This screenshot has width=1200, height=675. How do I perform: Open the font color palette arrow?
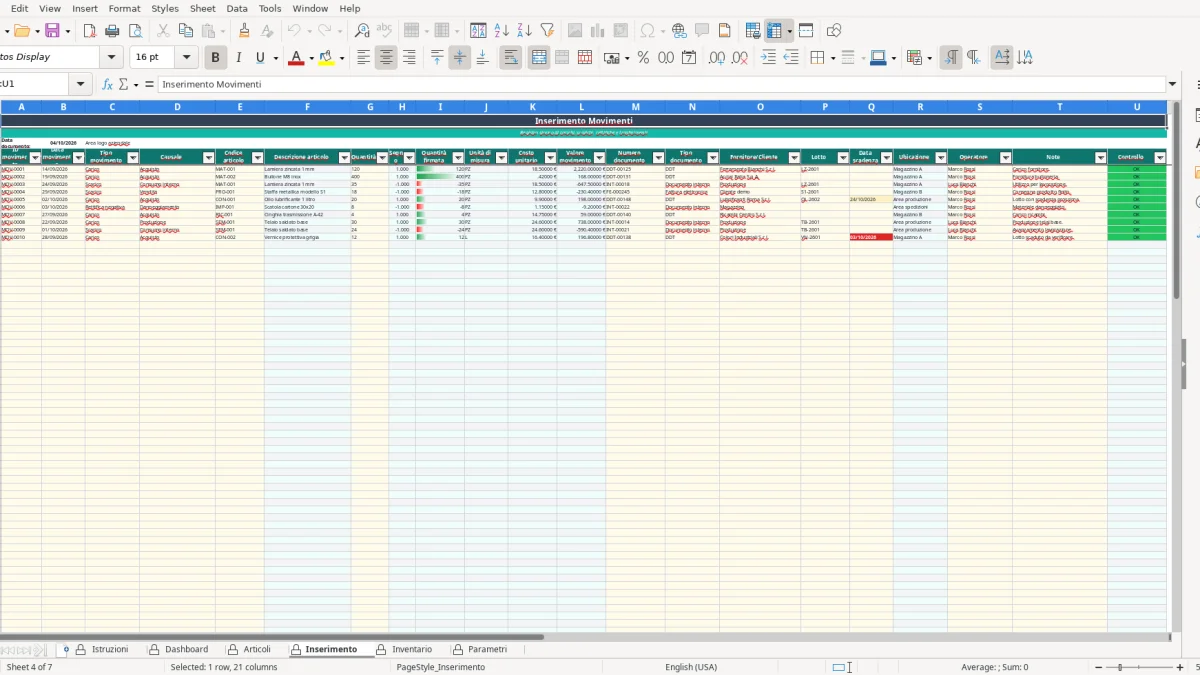[x=311, y=58]
